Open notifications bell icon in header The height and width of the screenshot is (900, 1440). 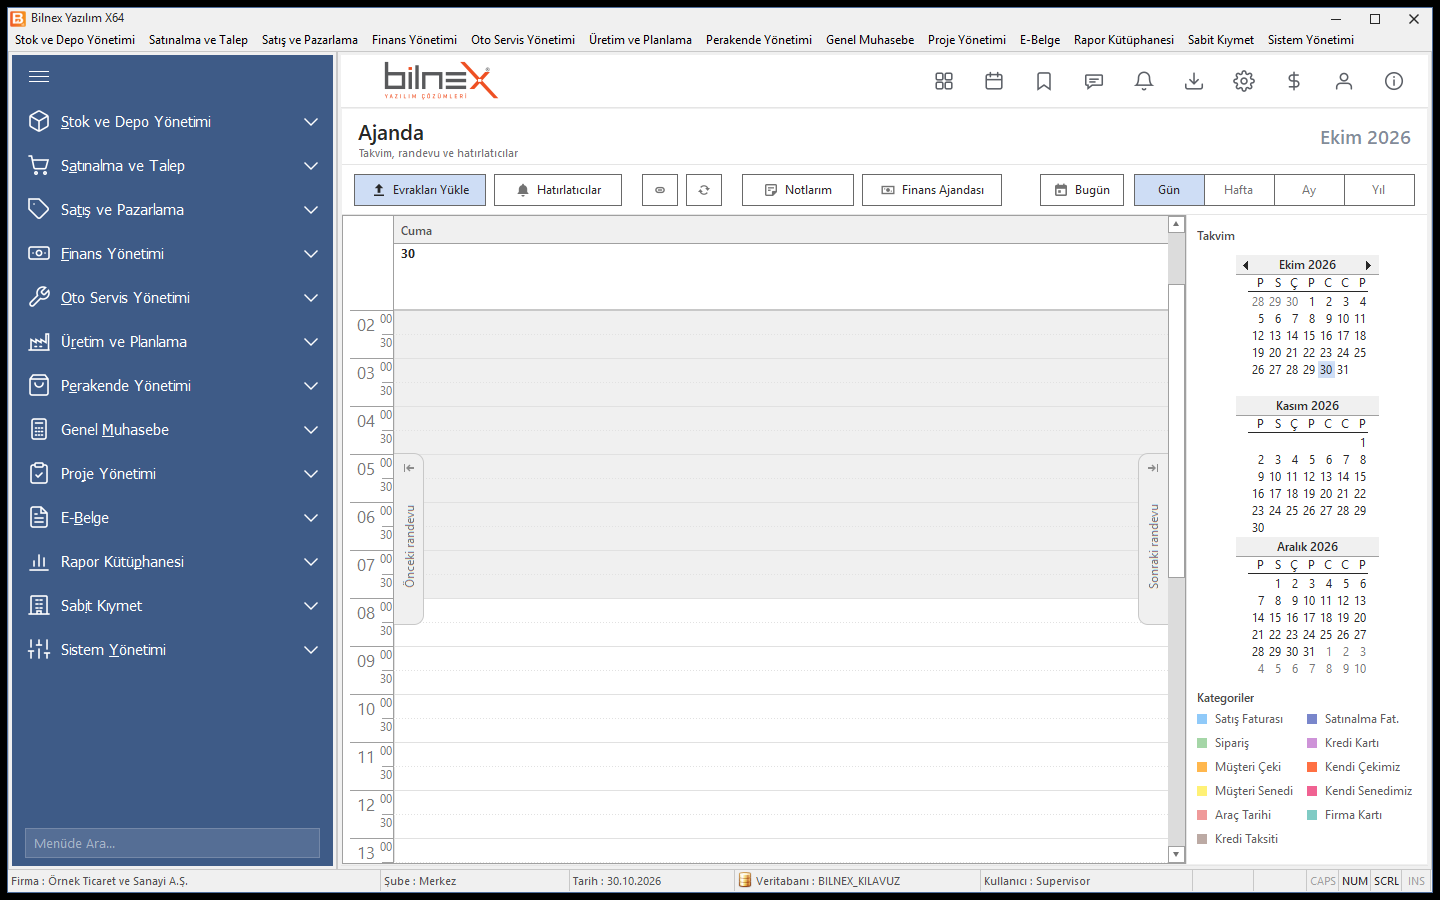[1144, 81]
